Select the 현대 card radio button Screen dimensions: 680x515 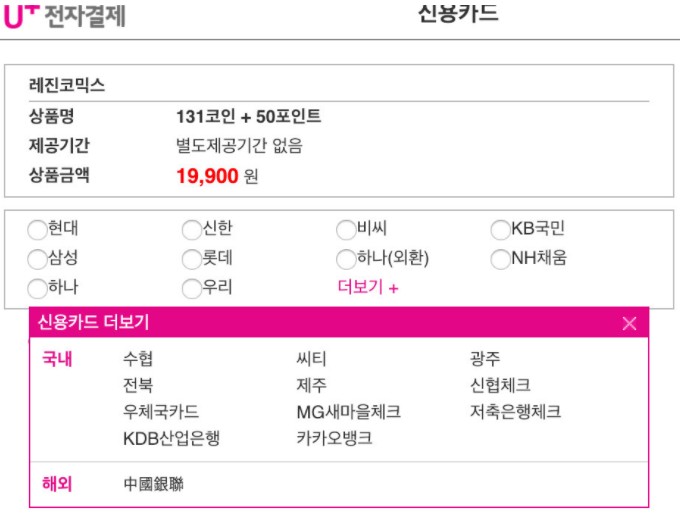click(38, 230)
